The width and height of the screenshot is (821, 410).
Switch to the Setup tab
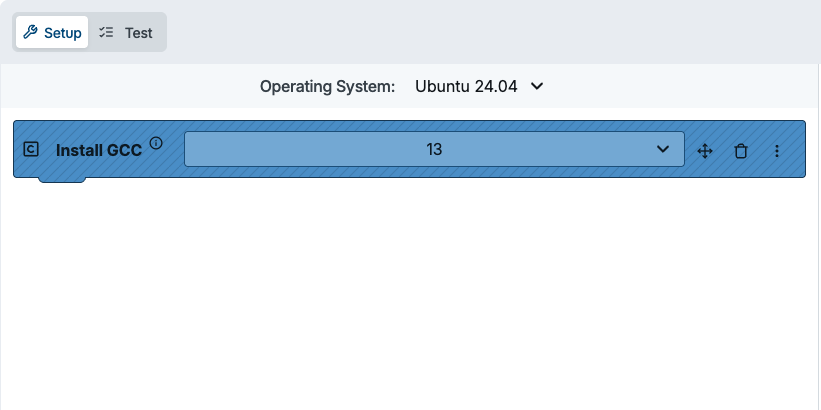coord(52,33)
